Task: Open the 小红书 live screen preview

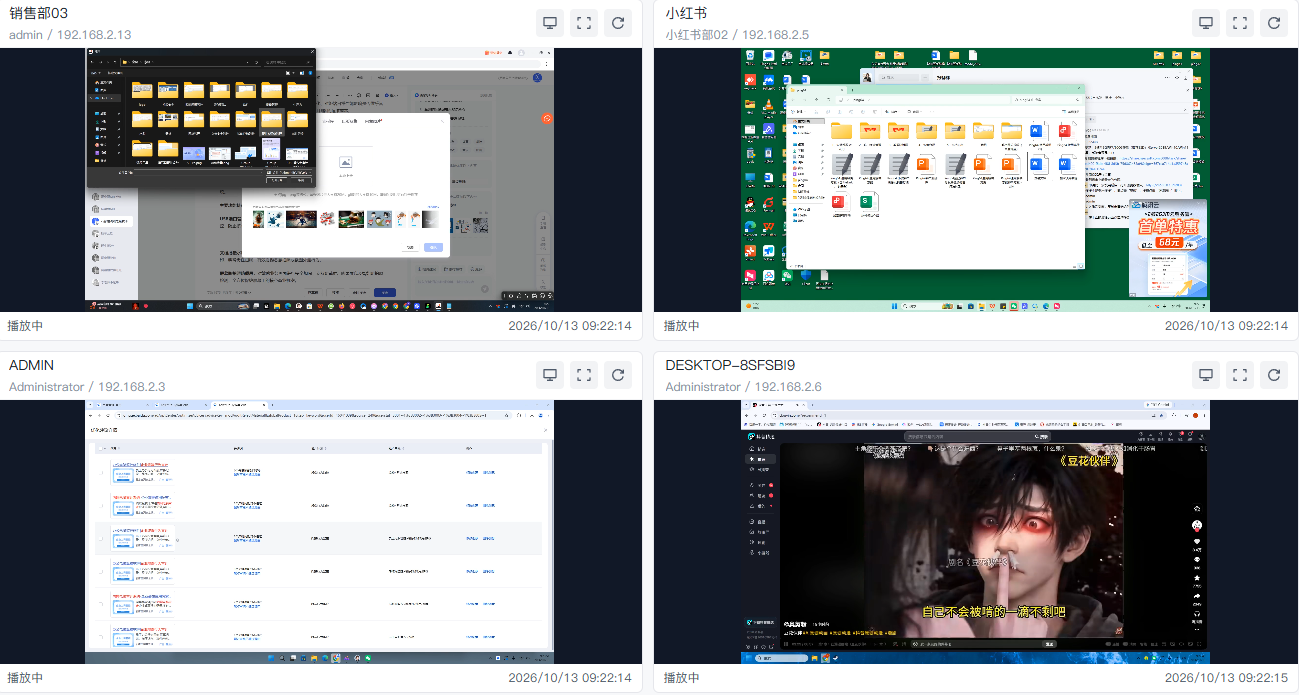Action: (976, 180)
